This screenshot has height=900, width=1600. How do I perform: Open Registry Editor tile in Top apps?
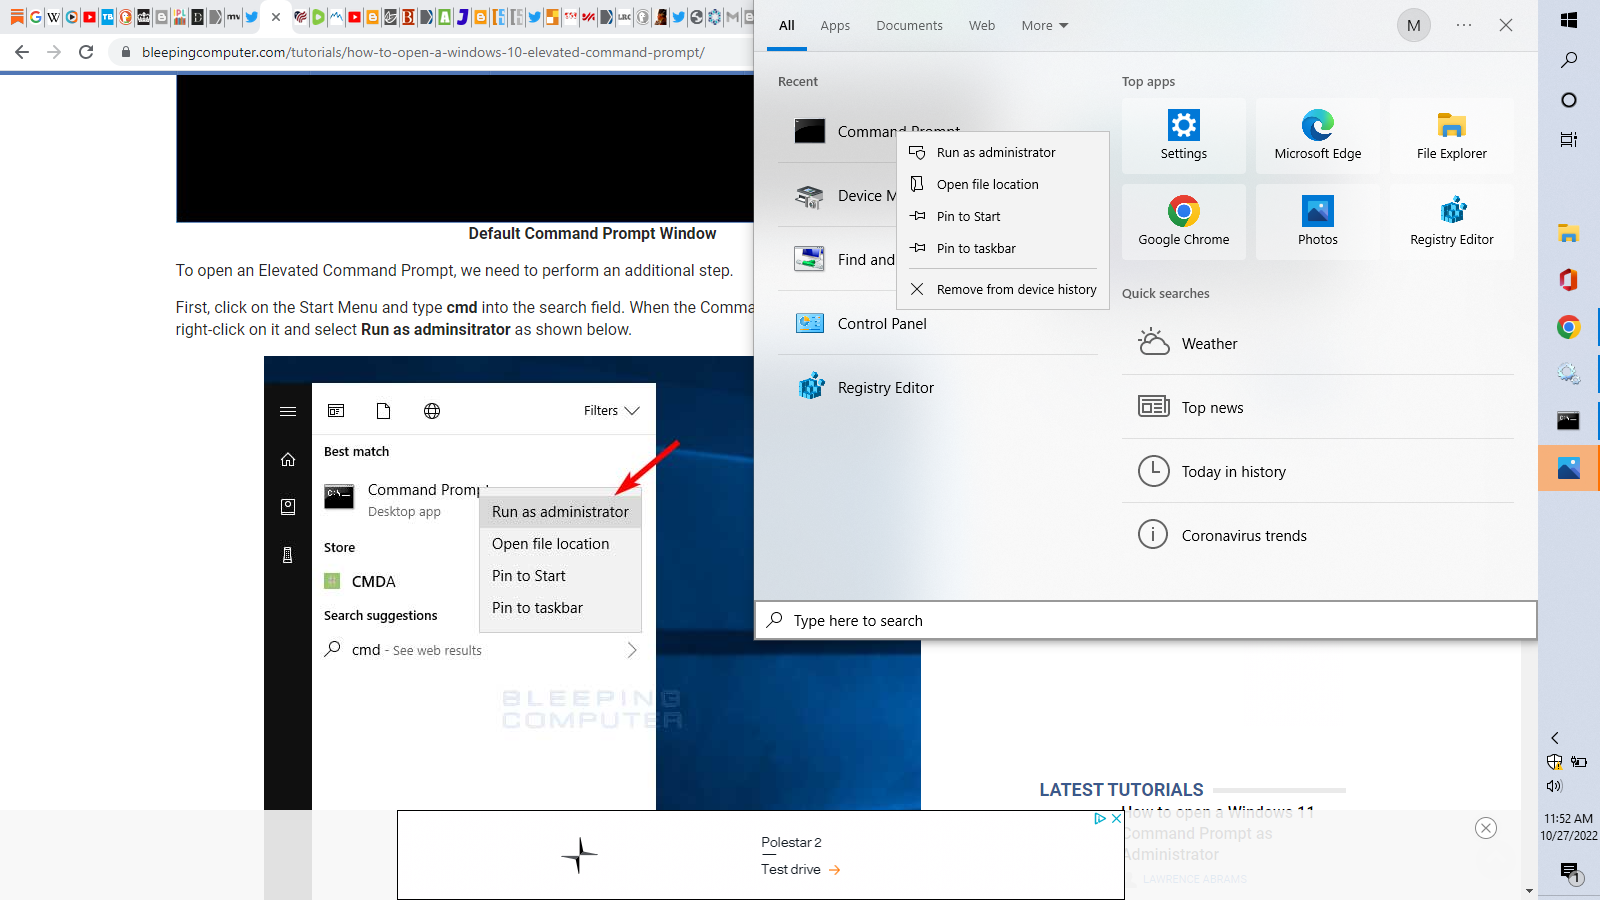coord(1452,222)
